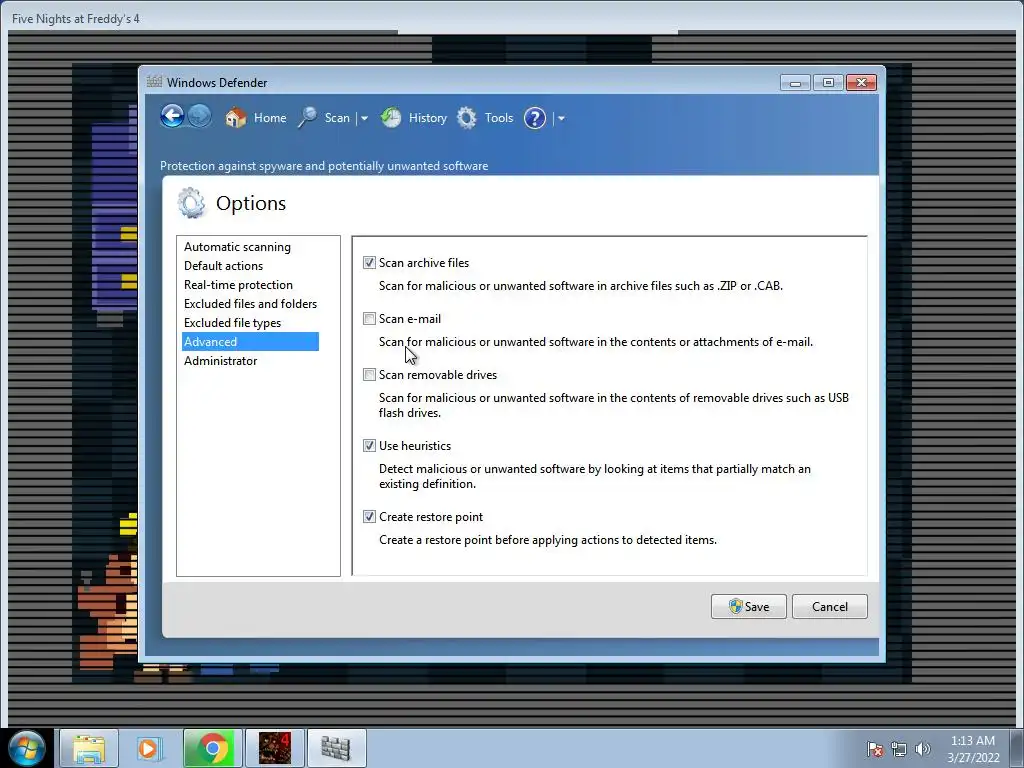The width and height of the screenshot is (1024, 768).
Task: Click the Options gear icon
Action: pos(191,203)
